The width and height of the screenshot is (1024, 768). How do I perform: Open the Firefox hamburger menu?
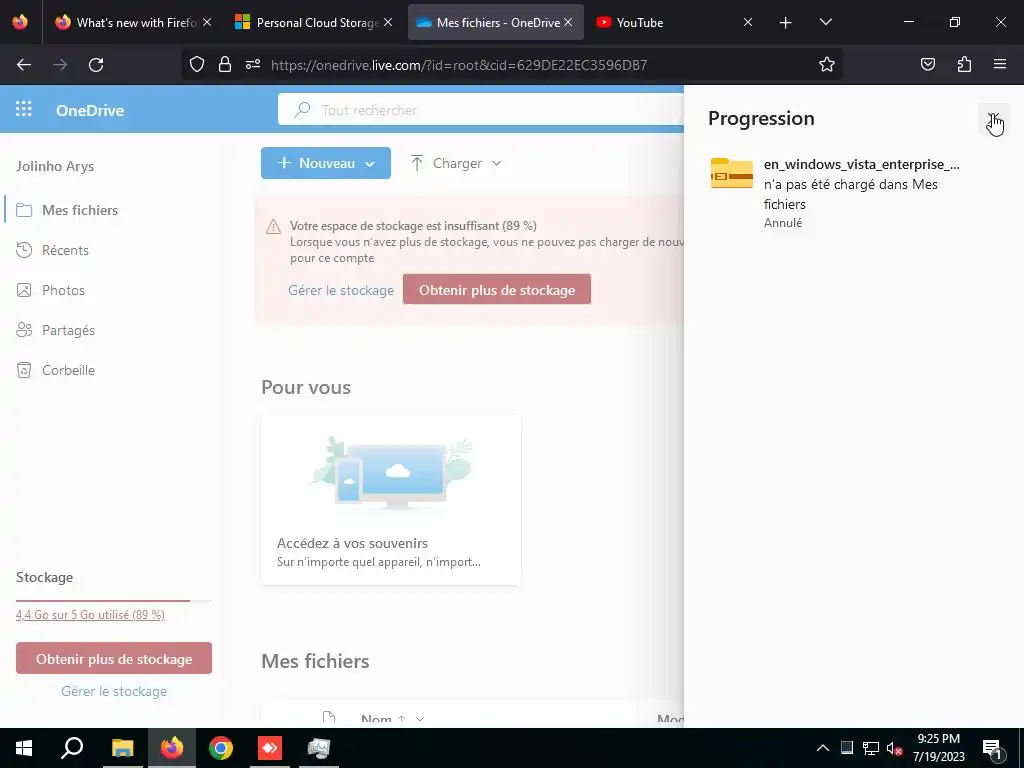pyautogui.click(x=1000, y=65)
